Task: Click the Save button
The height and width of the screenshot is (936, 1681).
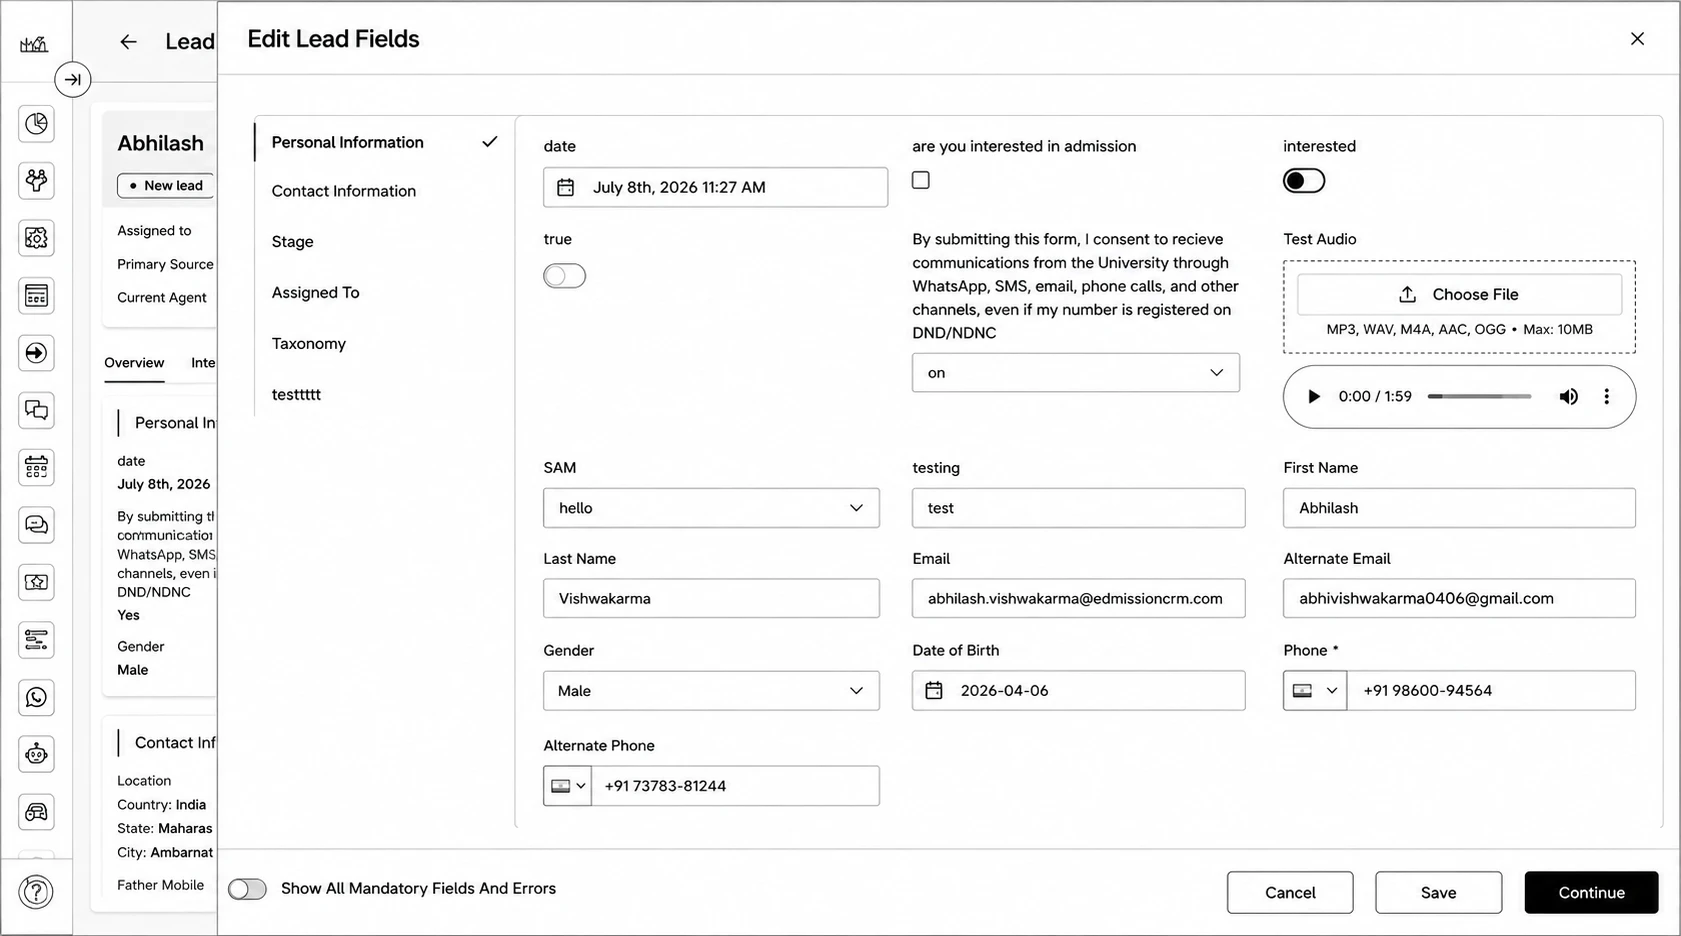Action: (x=1438, y=893)
